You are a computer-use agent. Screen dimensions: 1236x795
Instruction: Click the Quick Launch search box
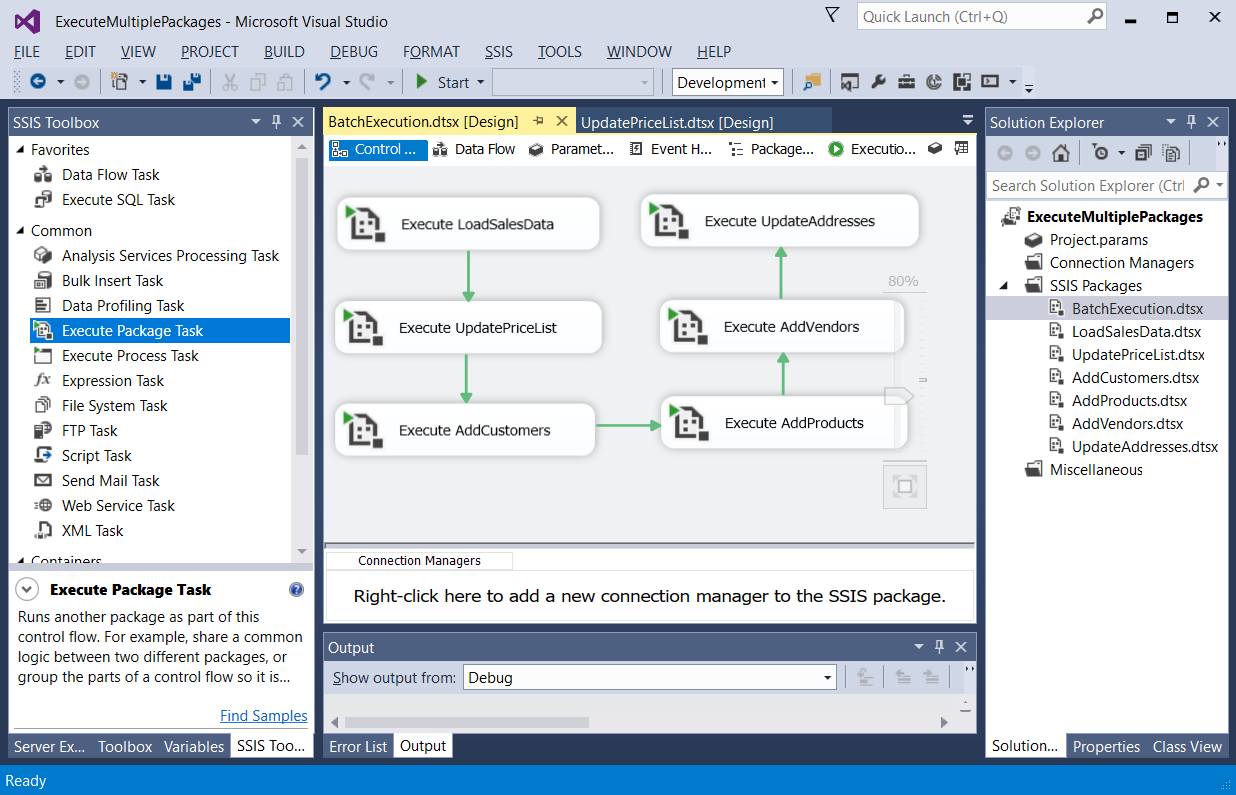[x=982, y=16]
